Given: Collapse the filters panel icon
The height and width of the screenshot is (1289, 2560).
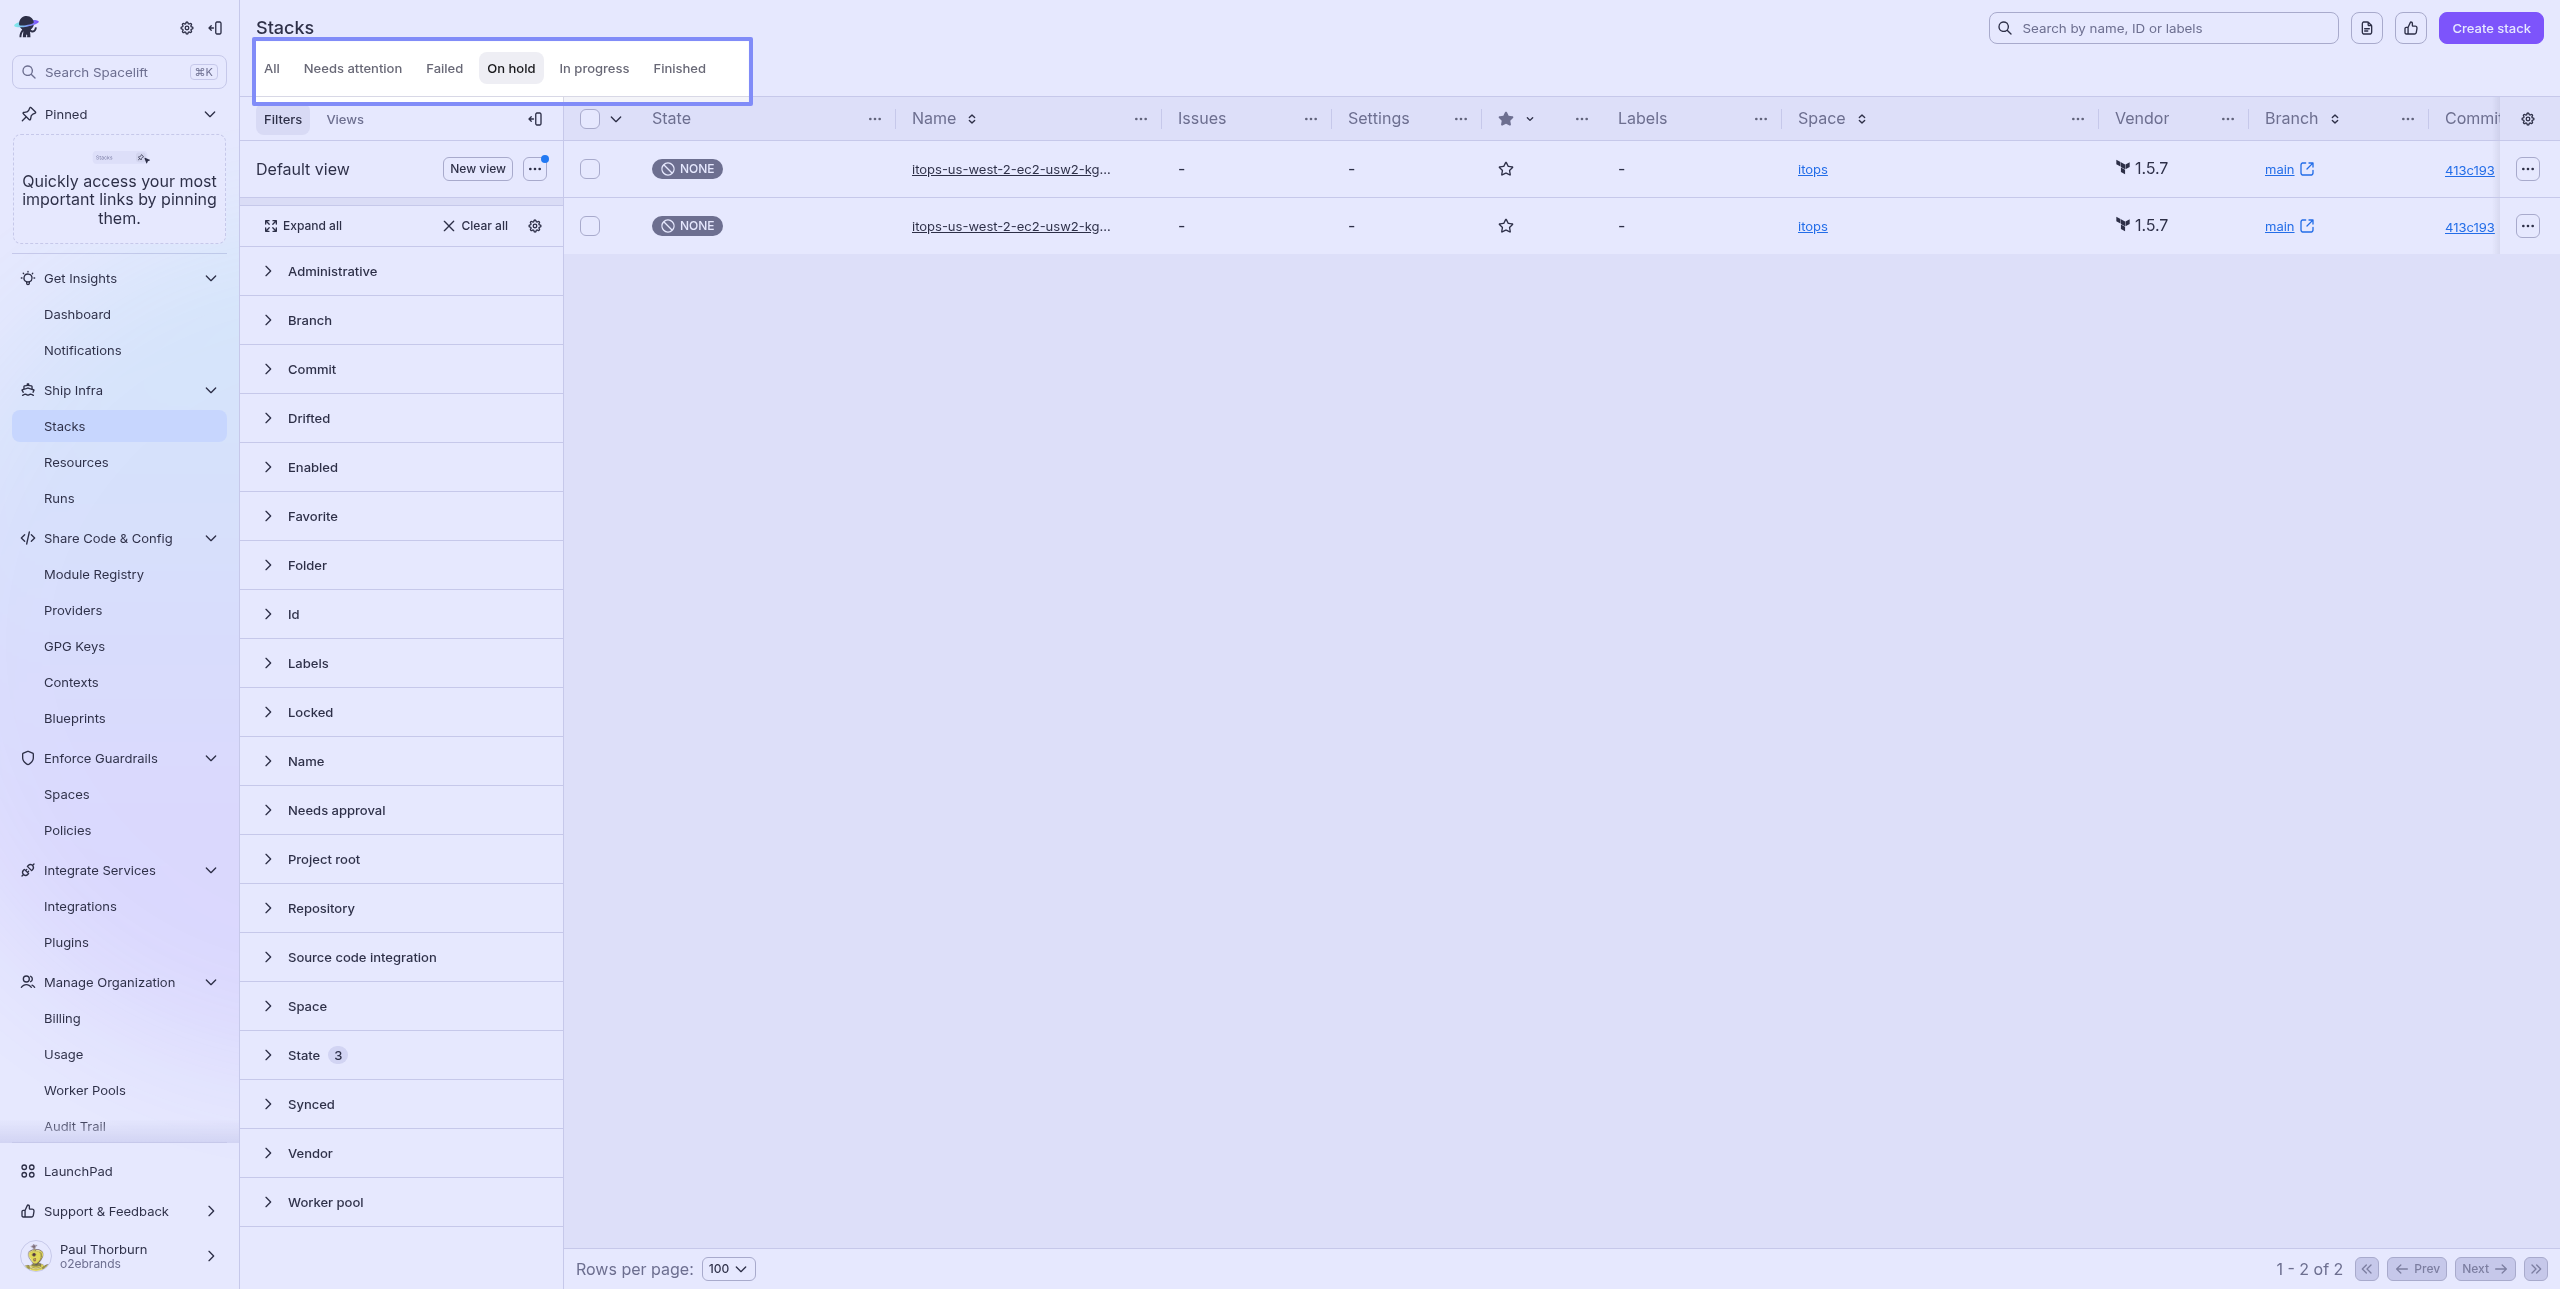Looking at the screenshot, I should coord(535,119).
